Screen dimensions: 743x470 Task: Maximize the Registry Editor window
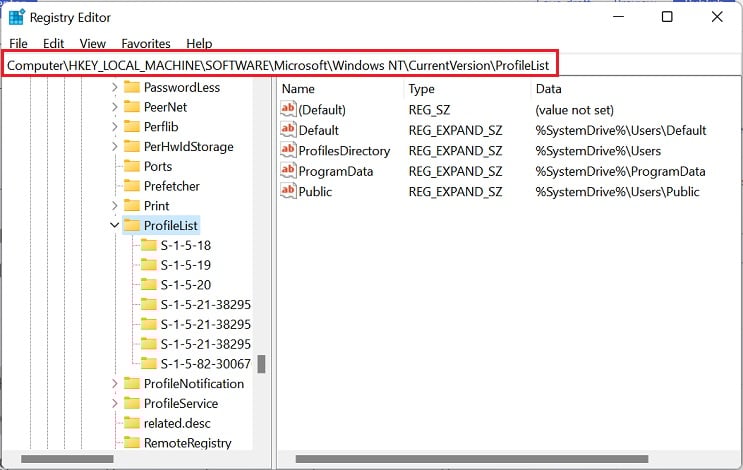pos(667,17)
